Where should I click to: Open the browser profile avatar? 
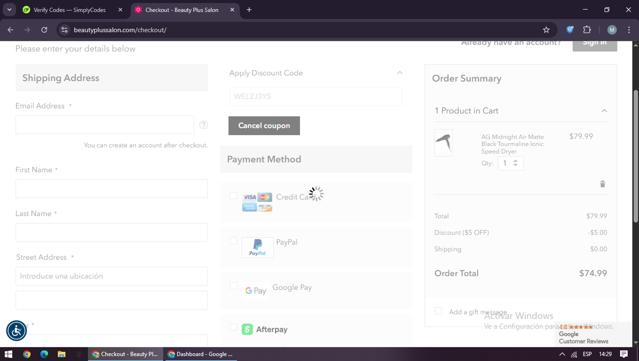pos(612,29)
